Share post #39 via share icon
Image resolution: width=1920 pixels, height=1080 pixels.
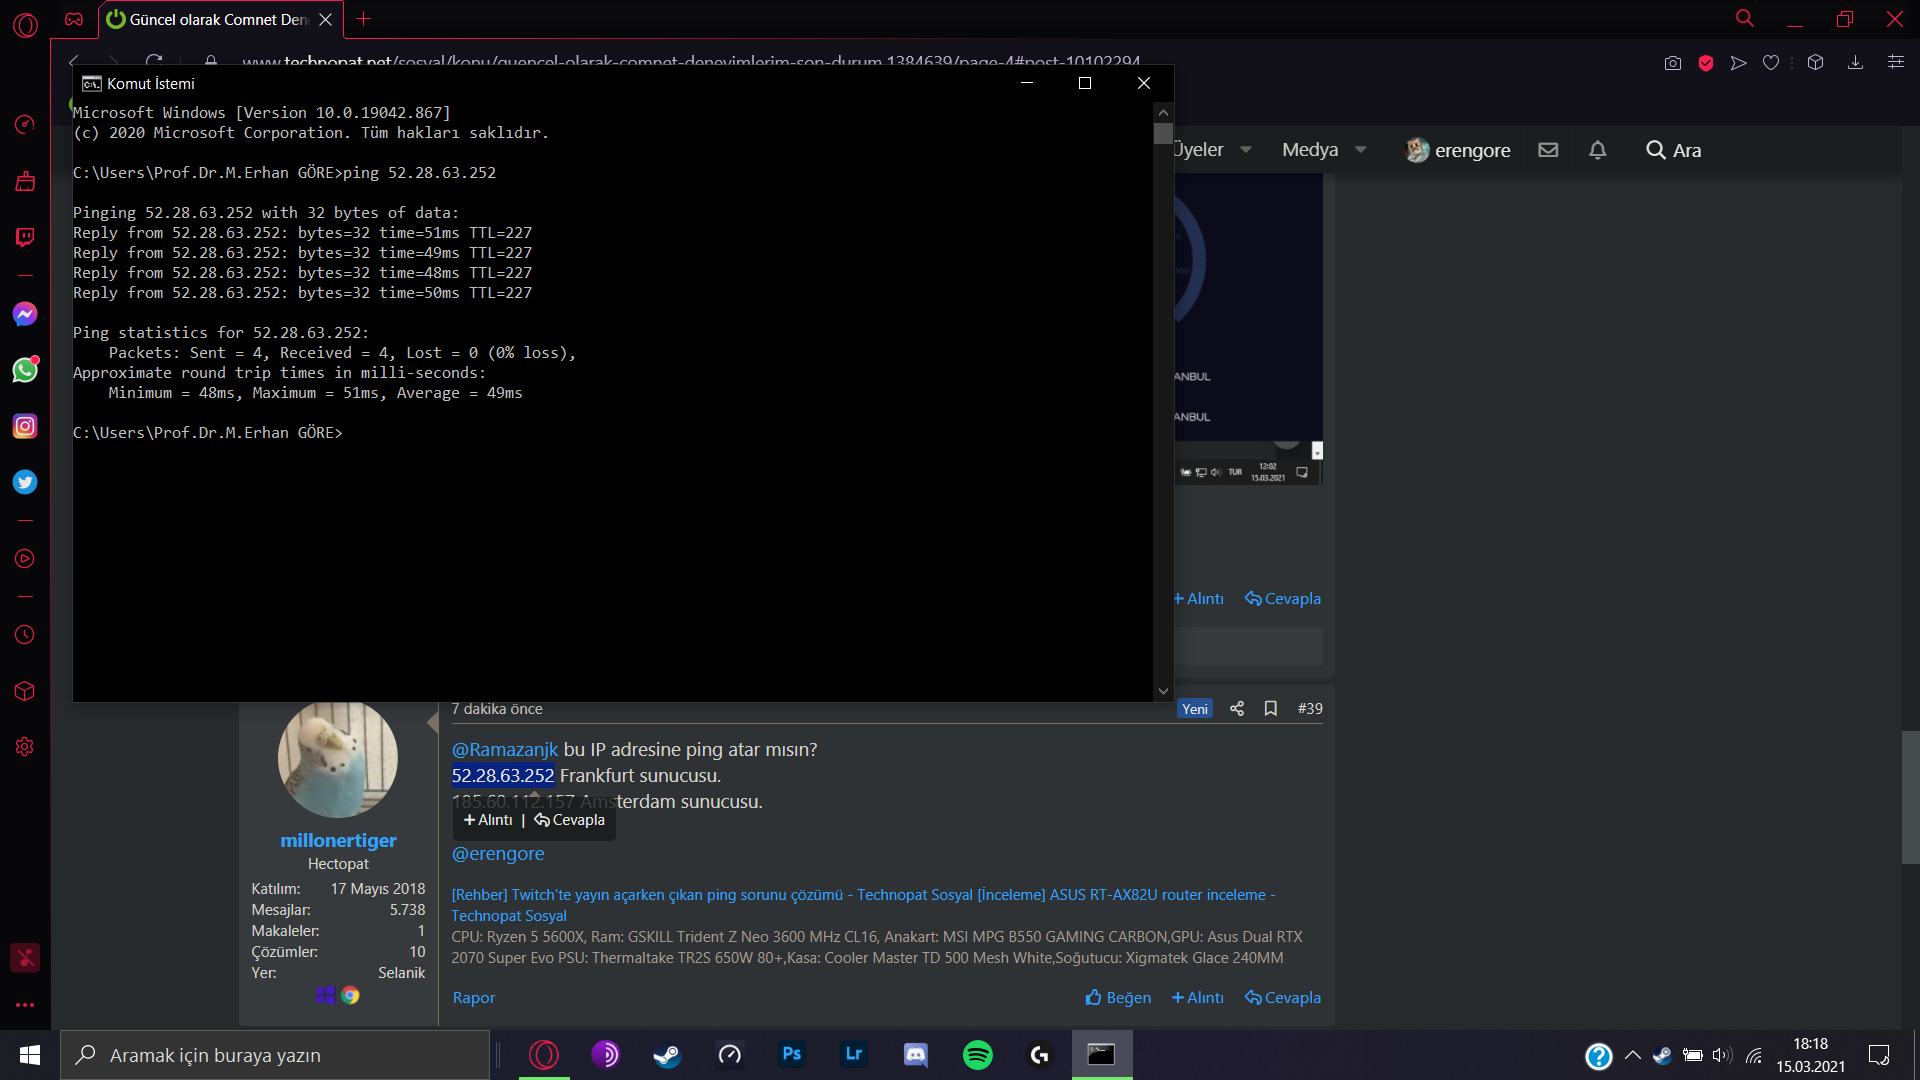[x=1237, y=708]
